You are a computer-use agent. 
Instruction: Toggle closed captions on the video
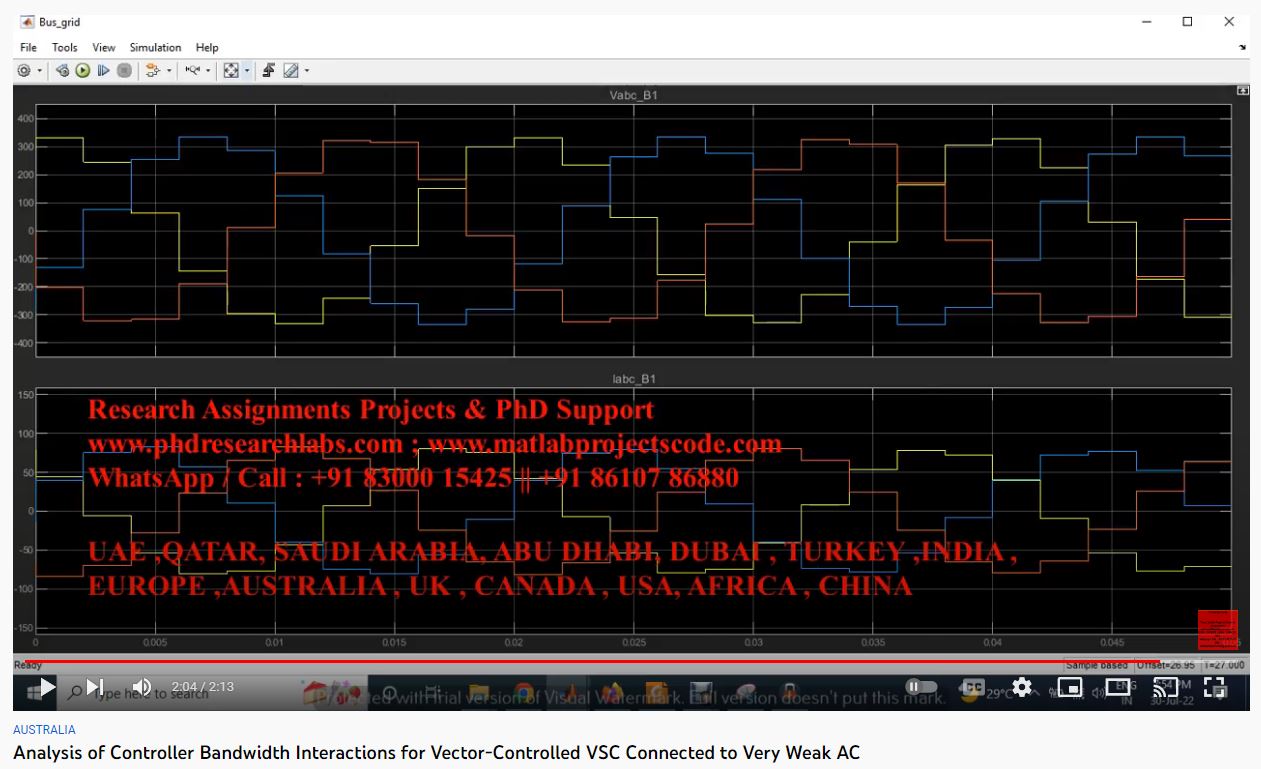pos(972,688)
